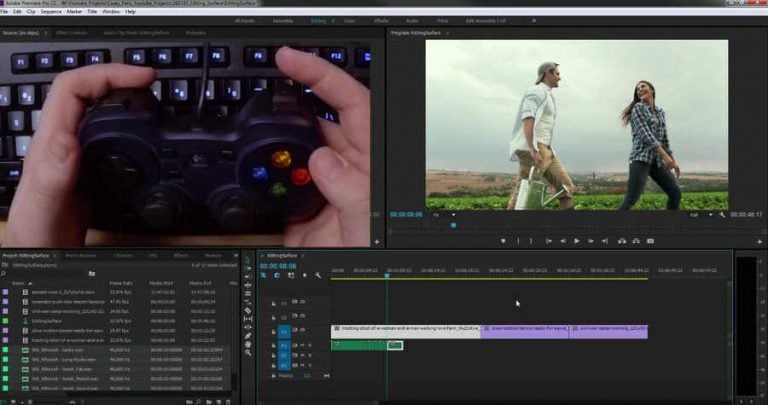Select the Zoom magnifier tool

pos(247,352)
